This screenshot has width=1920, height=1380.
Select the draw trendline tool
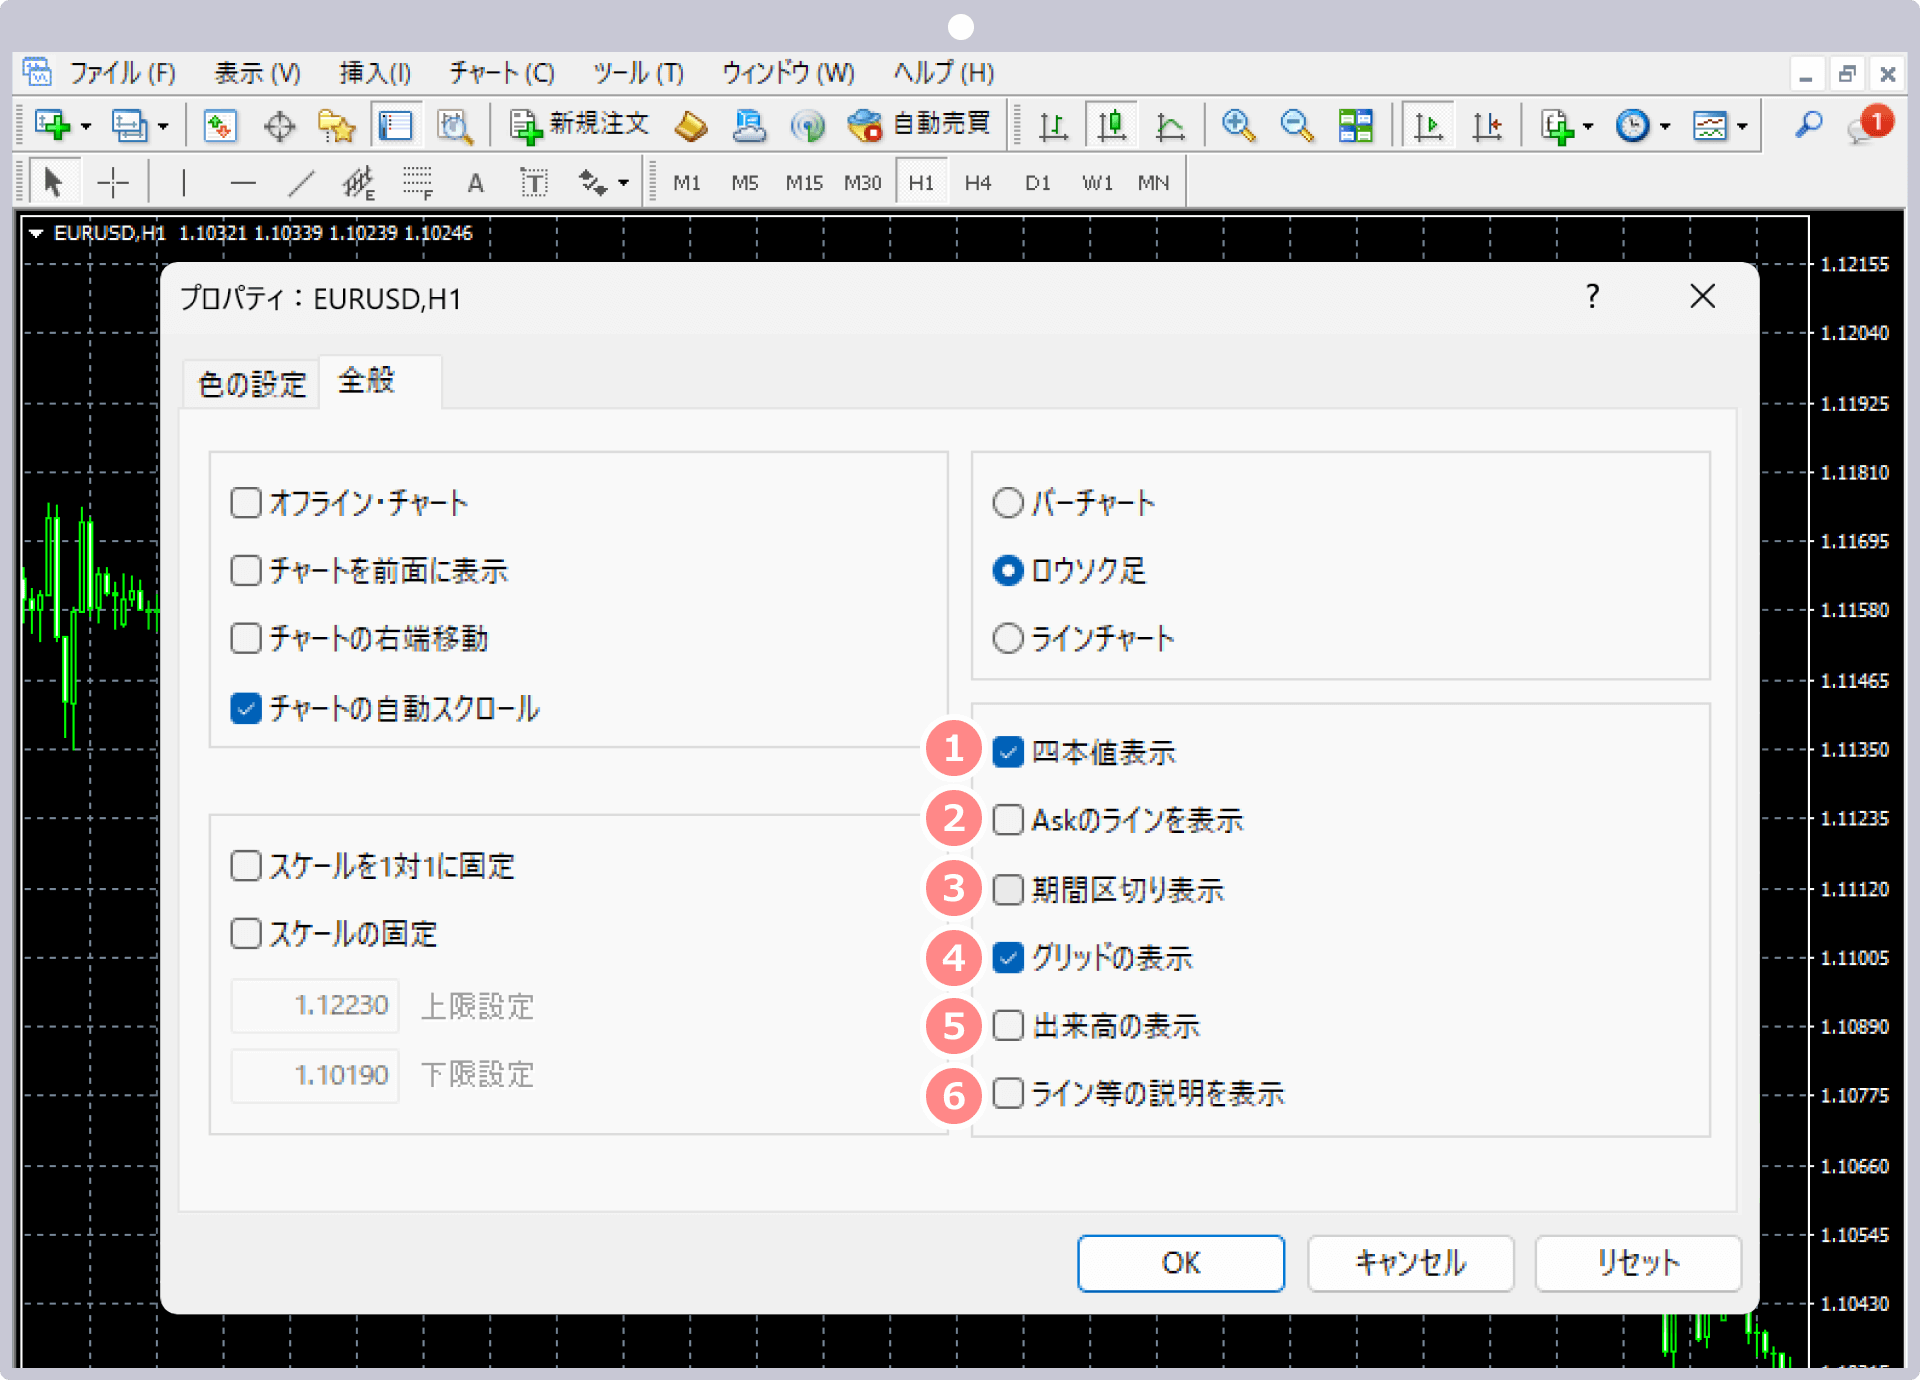pyautogui.click(x=301, y=183)
